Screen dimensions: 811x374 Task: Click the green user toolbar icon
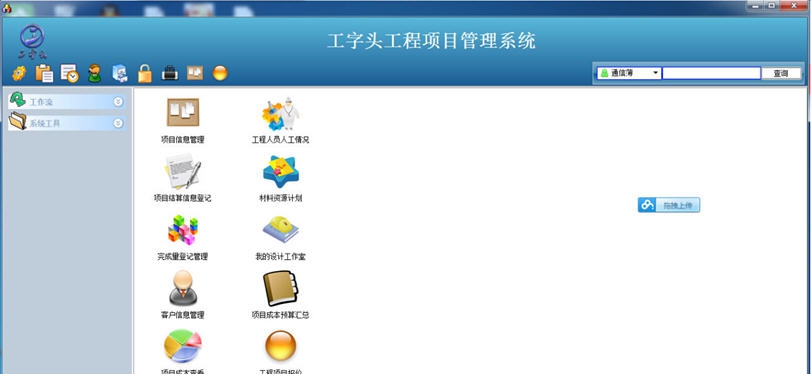[x=94, y=73]
